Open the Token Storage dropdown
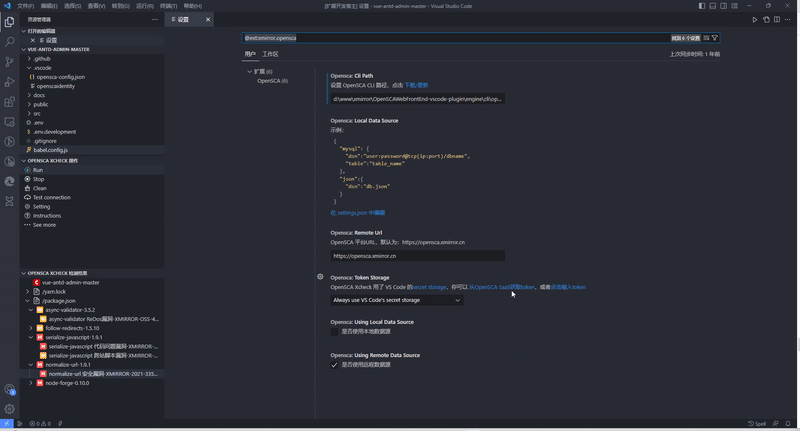800x431 pixels. (397, 300)
